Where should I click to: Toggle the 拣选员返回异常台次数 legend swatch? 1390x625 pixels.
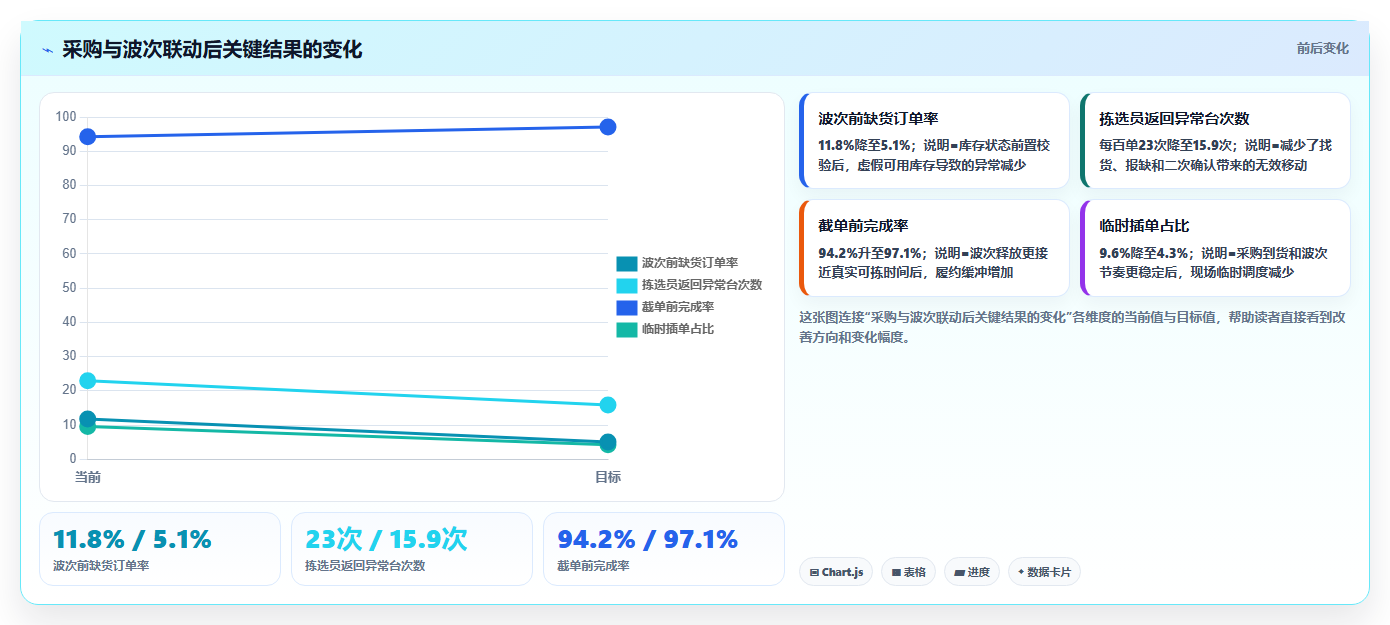click(x=626, y=285)
